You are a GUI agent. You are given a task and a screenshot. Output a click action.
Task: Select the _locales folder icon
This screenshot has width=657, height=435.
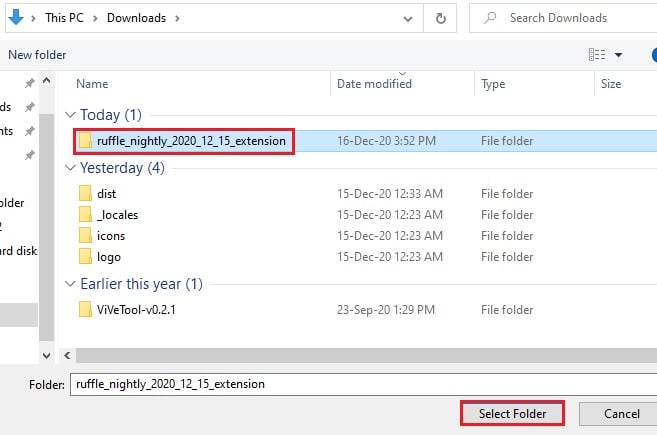point(85,214)
